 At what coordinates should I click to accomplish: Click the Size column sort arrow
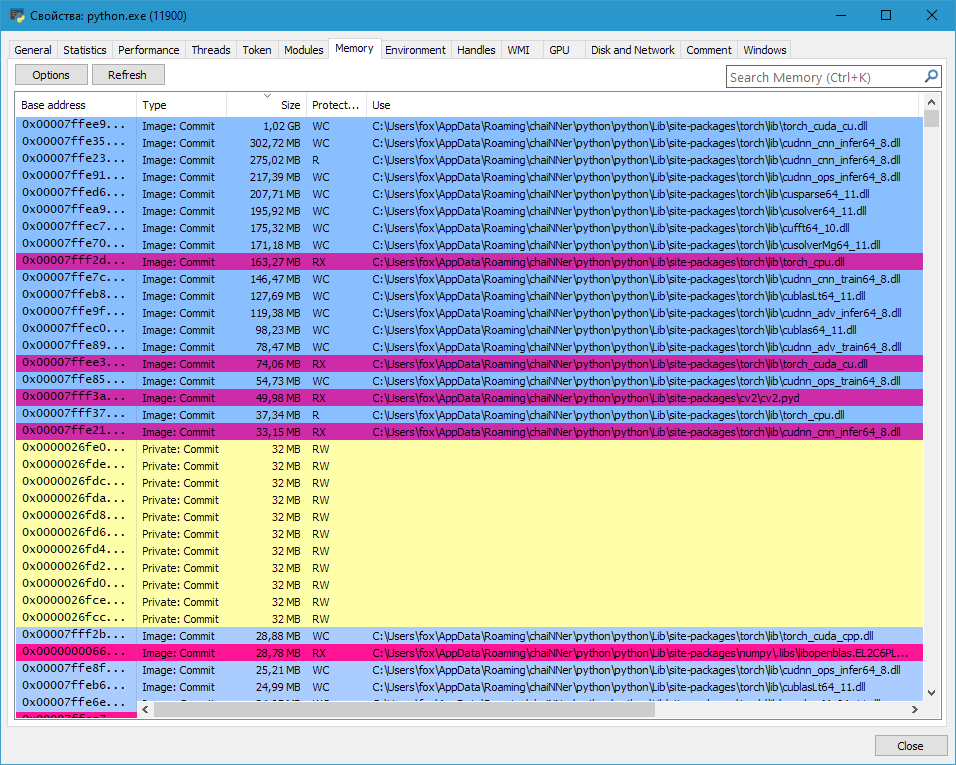tap(267, 96)
